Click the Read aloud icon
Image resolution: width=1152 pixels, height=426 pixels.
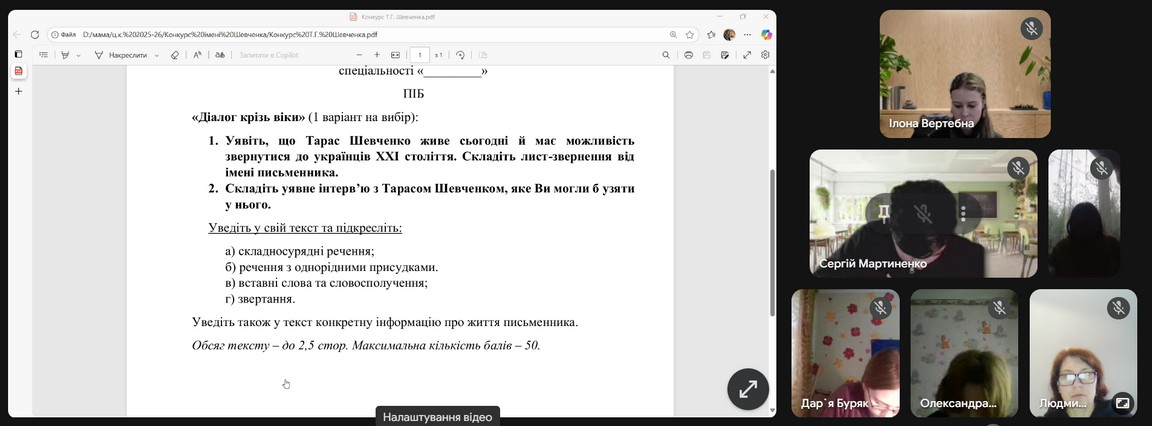[198, 55]
